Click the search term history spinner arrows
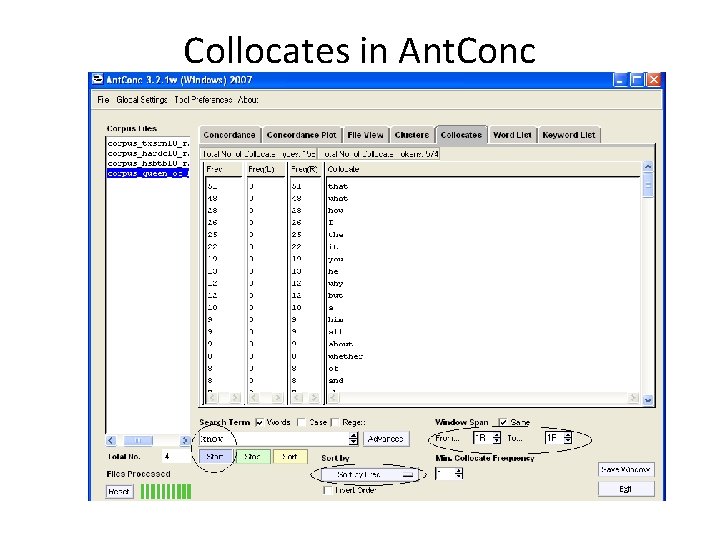Screen dimensions: 720x540 point(354,439)
